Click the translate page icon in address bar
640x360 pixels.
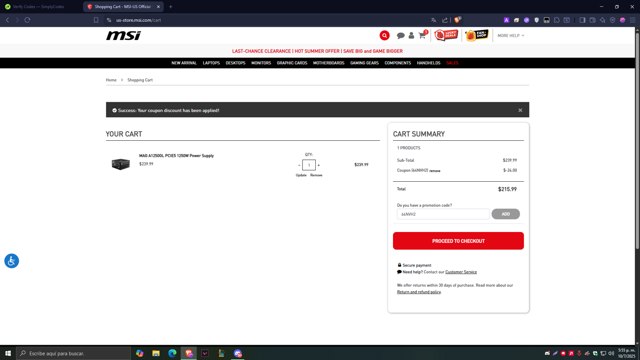click(x=433, y=20)
